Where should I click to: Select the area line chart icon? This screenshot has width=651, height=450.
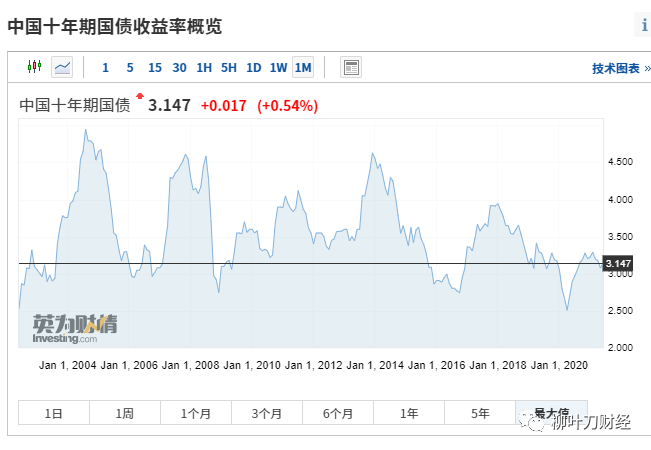point(62,67)
